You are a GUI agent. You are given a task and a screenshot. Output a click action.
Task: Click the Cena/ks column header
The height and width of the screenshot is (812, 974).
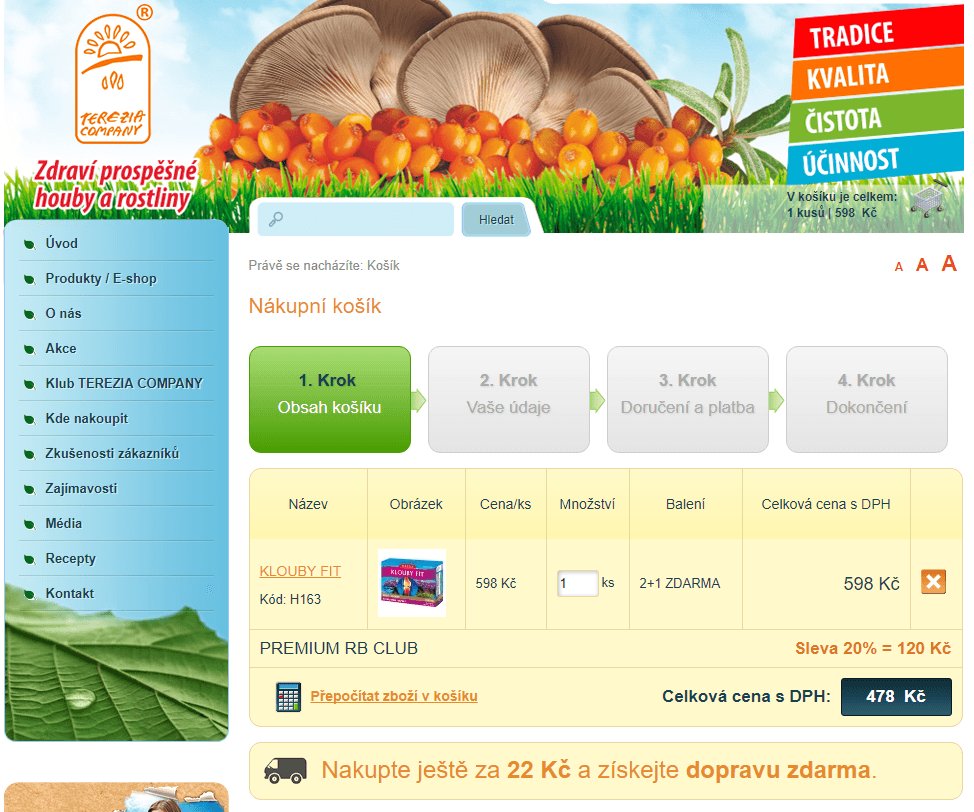click(505, 504)
